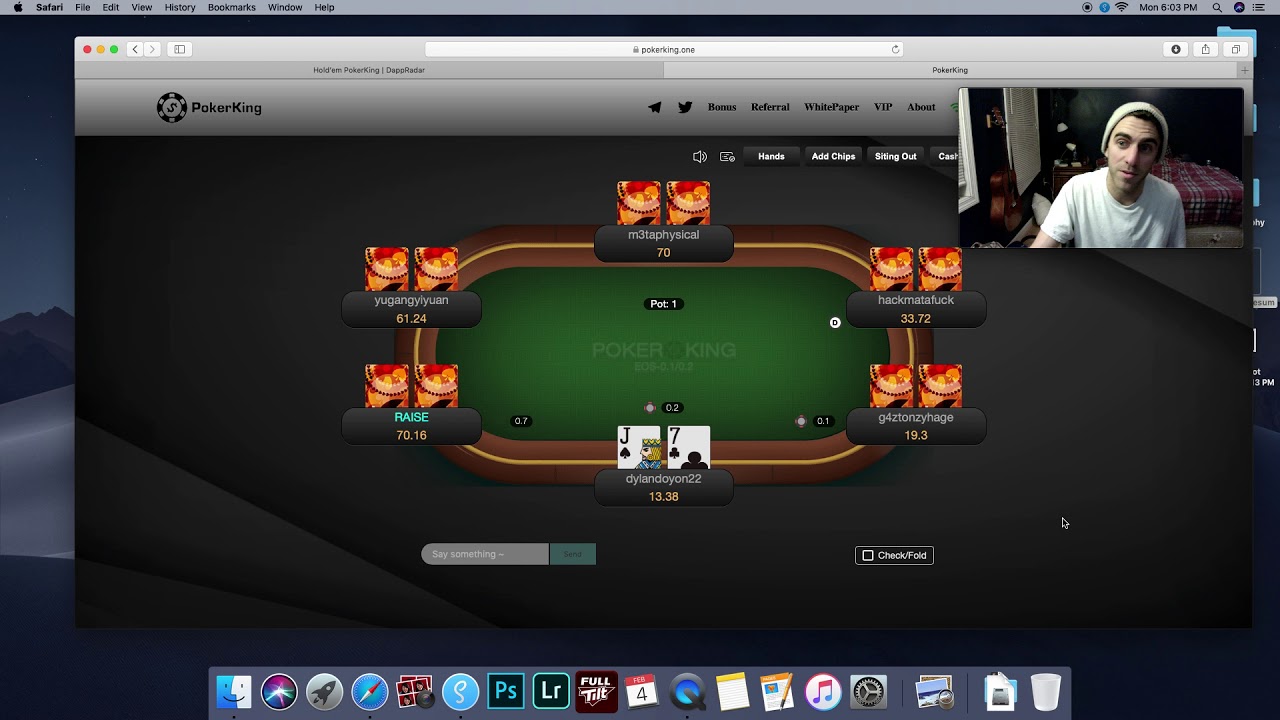This screenshot has height=720, width=1280.
Task: Open Pages from the dock
Action: [777, 691]
